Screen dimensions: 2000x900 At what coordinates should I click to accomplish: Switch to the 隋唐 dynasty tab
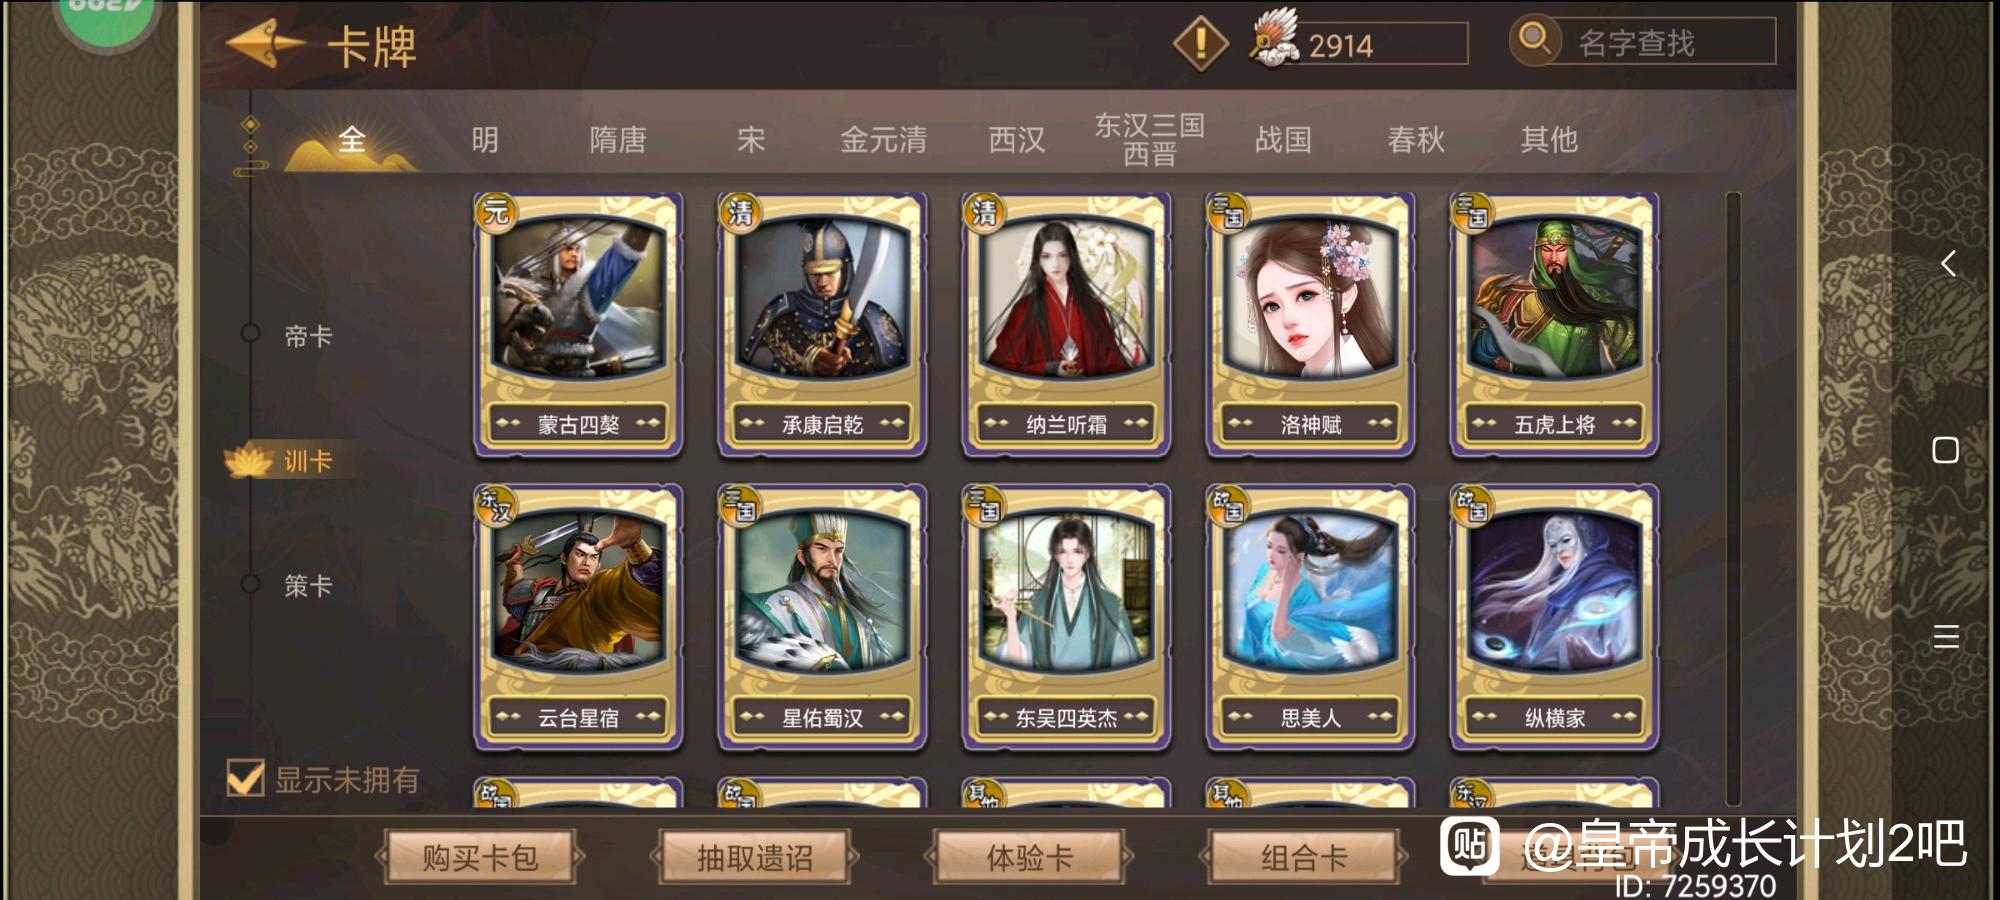[617, 139]
